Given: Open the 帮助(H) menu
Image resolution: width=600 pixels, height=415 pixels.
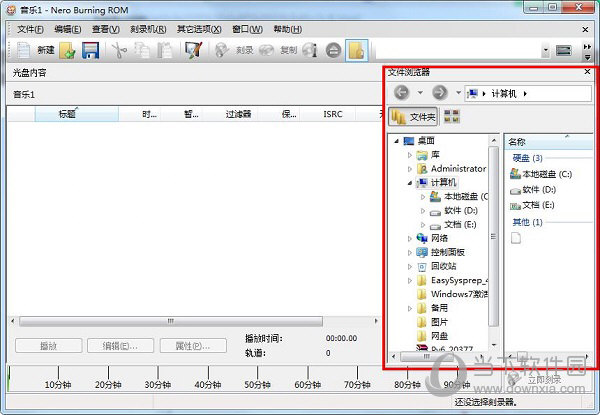Looking at the screenshot, I should pyautogui.click(x=287, y=29).
